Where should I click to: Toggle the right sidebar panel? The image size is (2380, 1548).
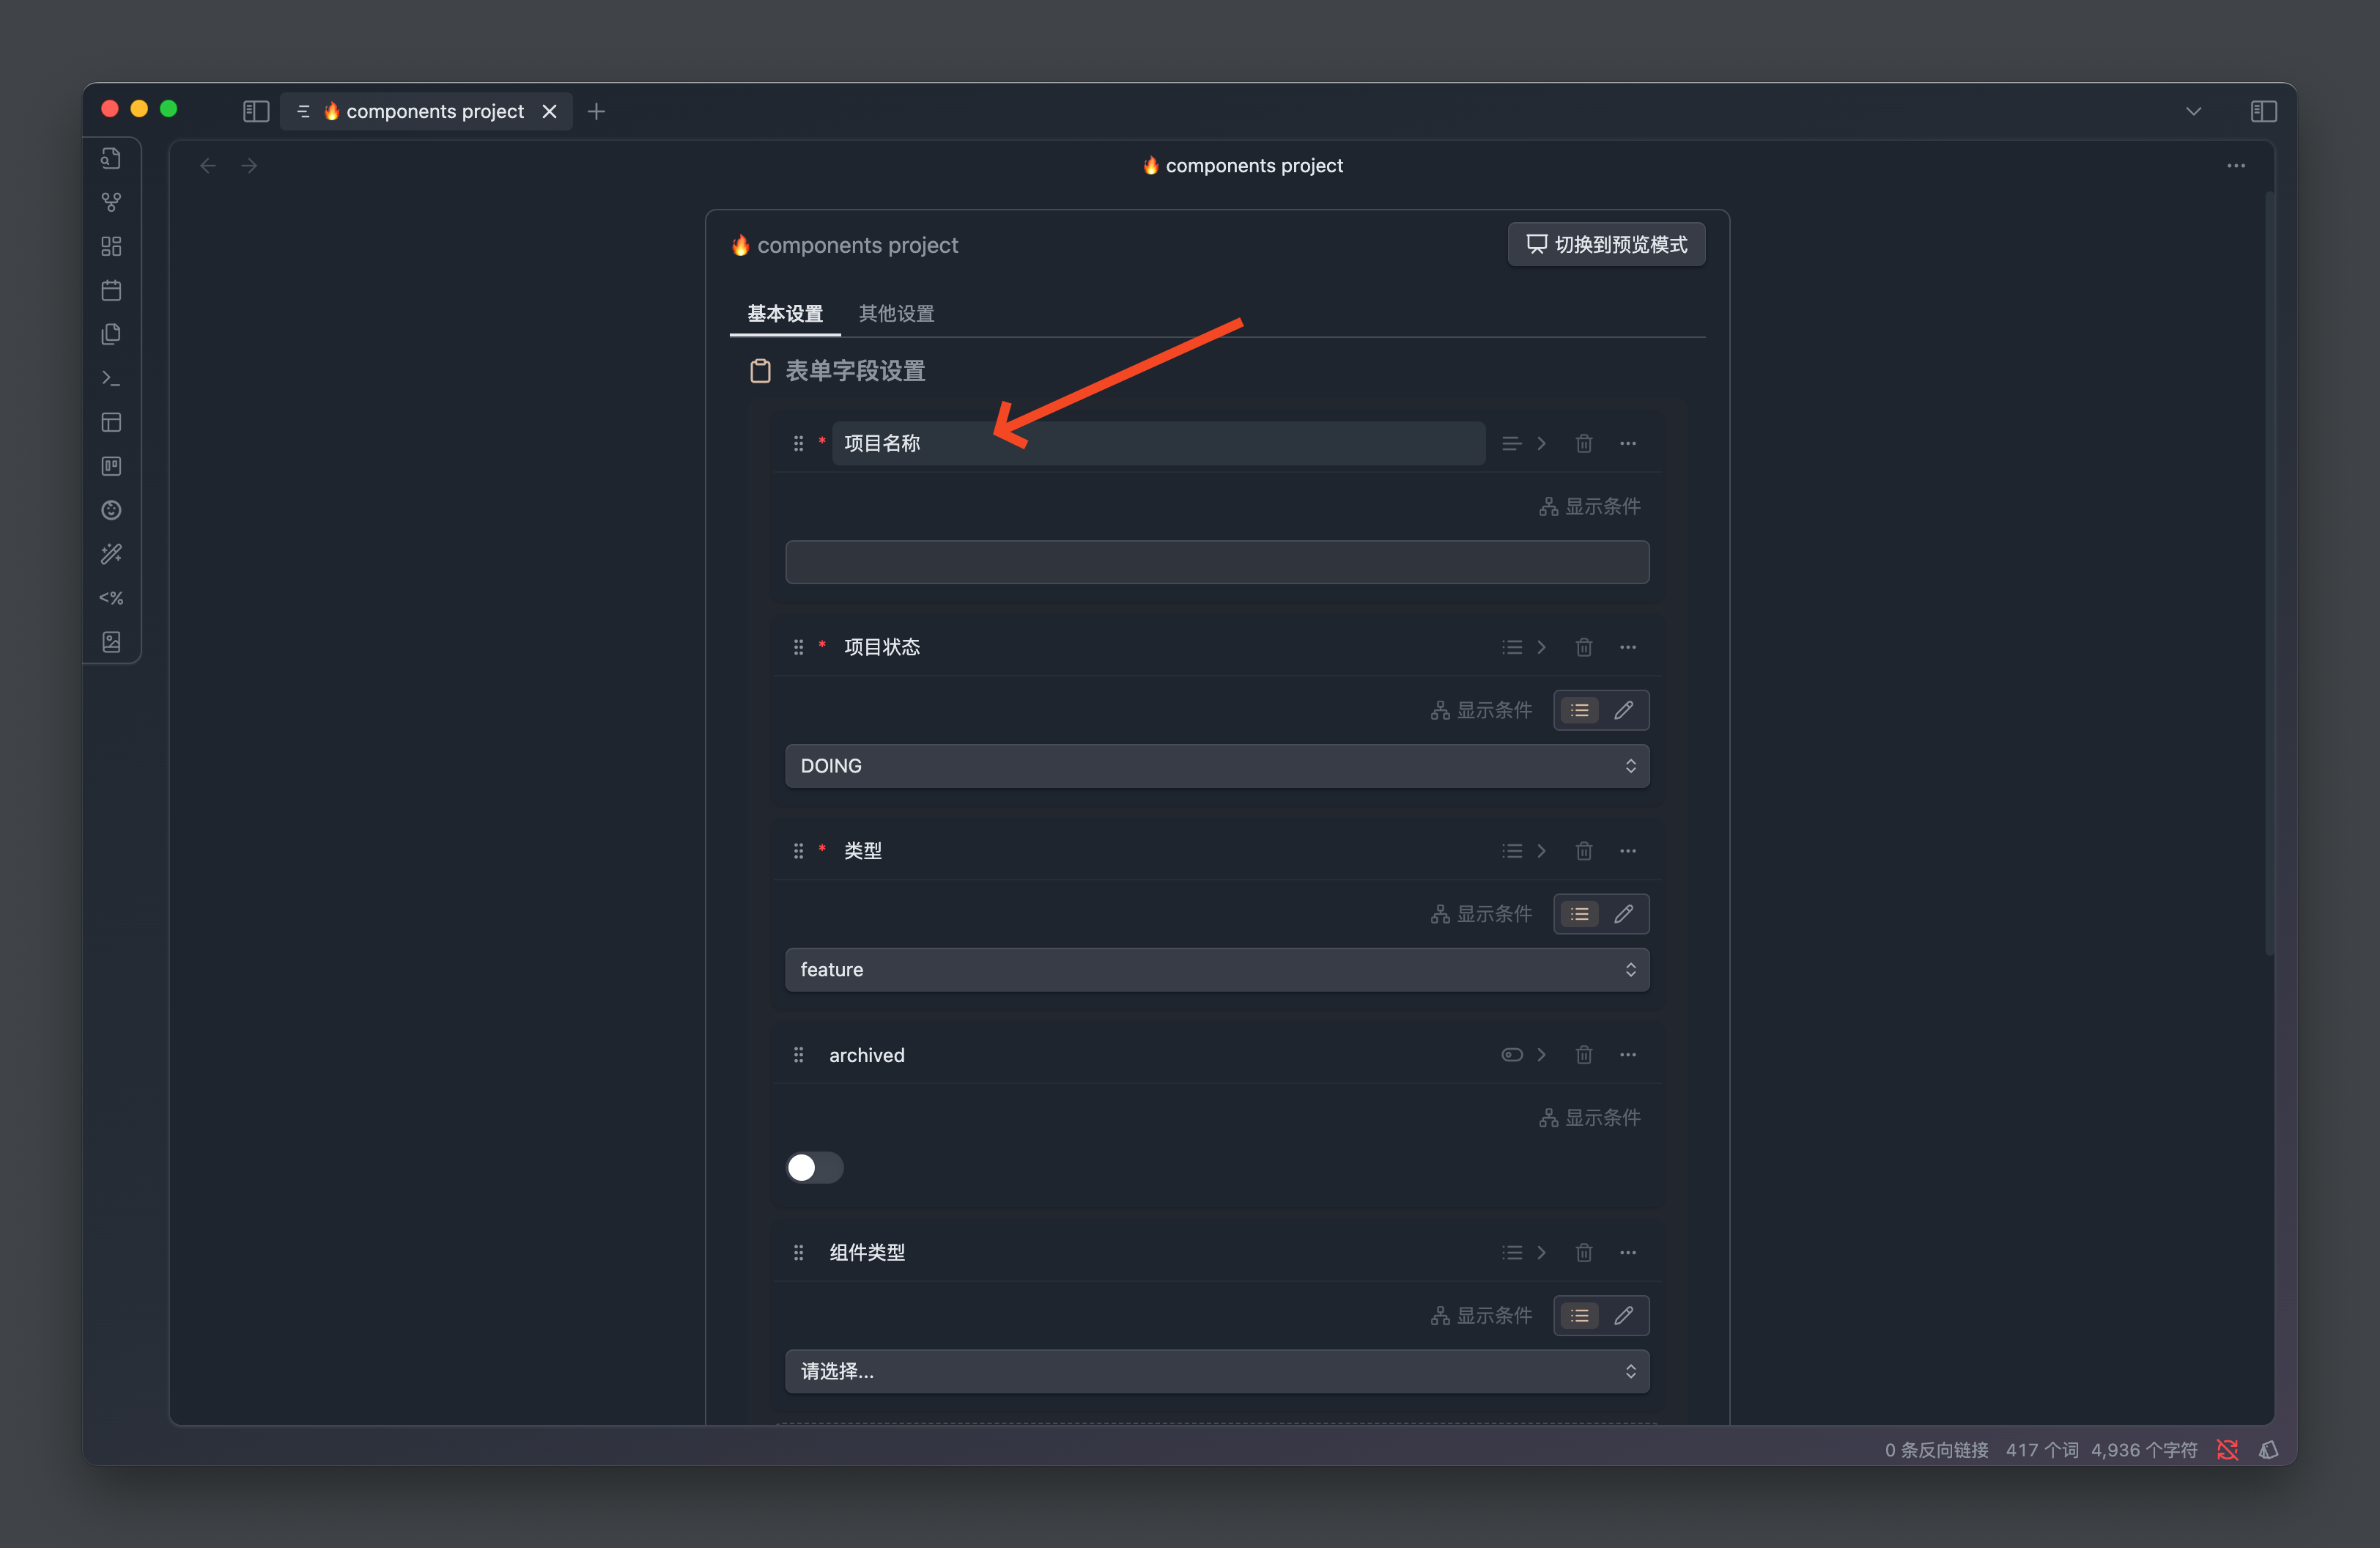pos(2263,111)
